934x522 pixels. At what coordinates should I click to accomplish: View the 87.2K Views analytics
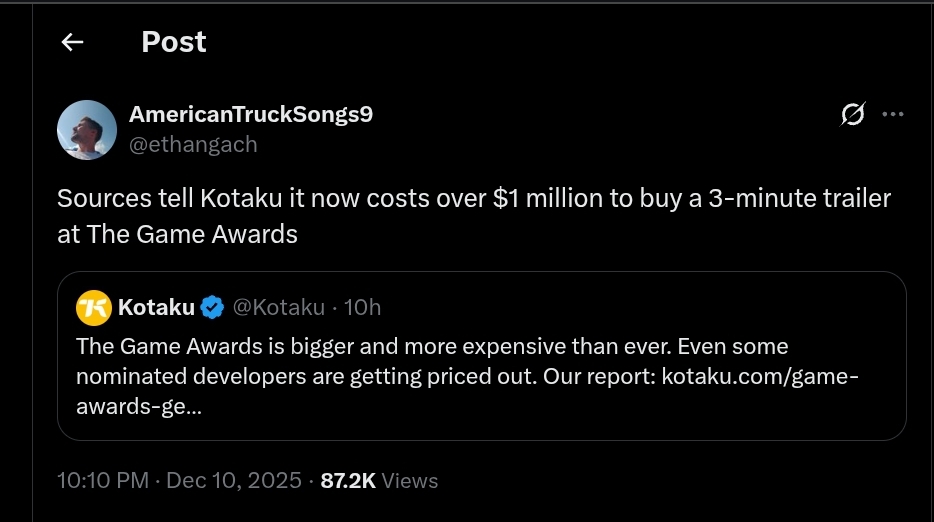point(379,480)
